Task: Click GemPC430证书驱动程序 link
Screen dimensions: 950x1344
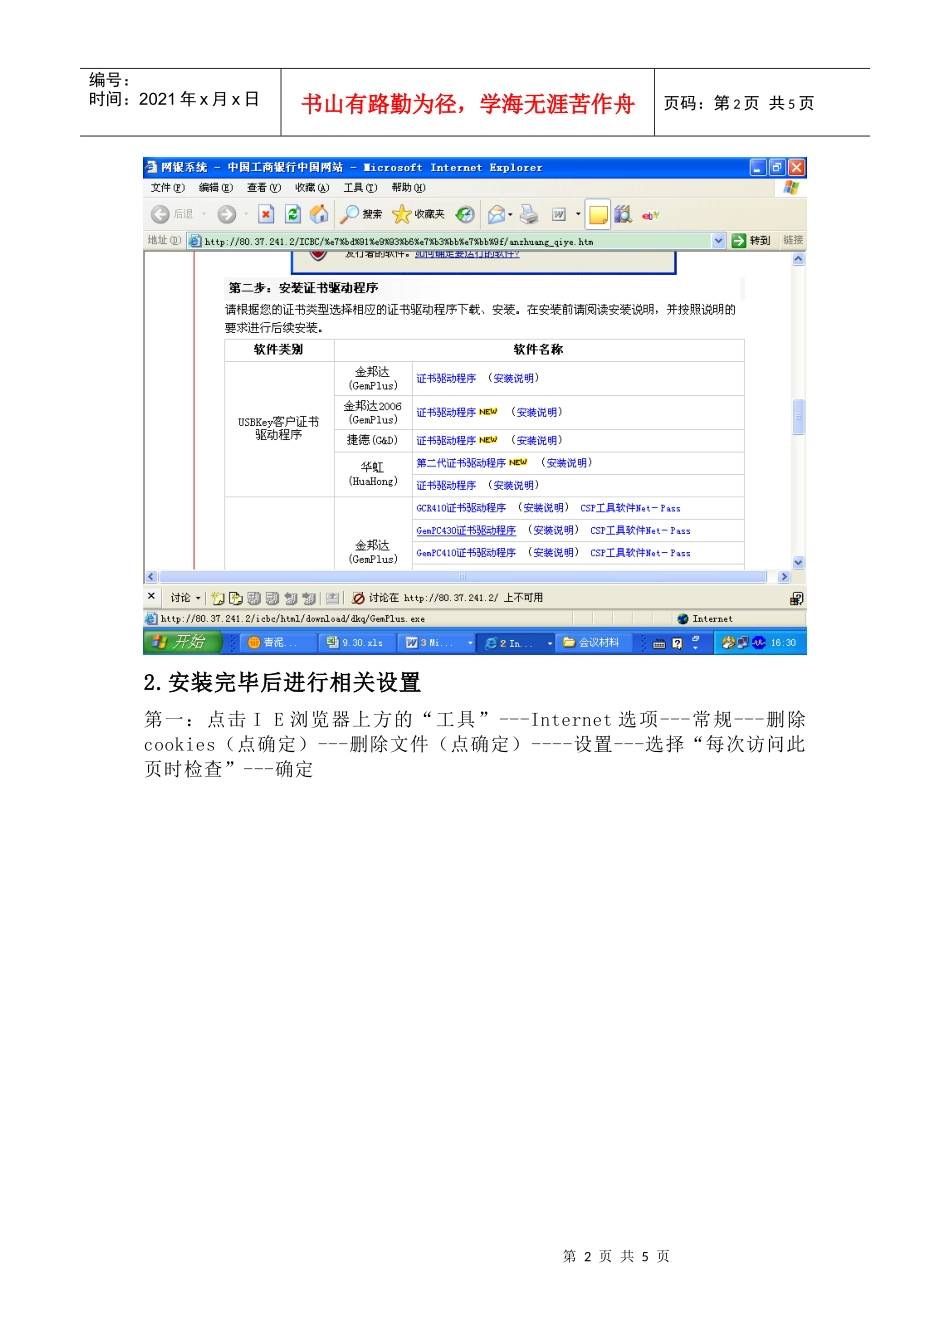Action: tap(466, 531)
